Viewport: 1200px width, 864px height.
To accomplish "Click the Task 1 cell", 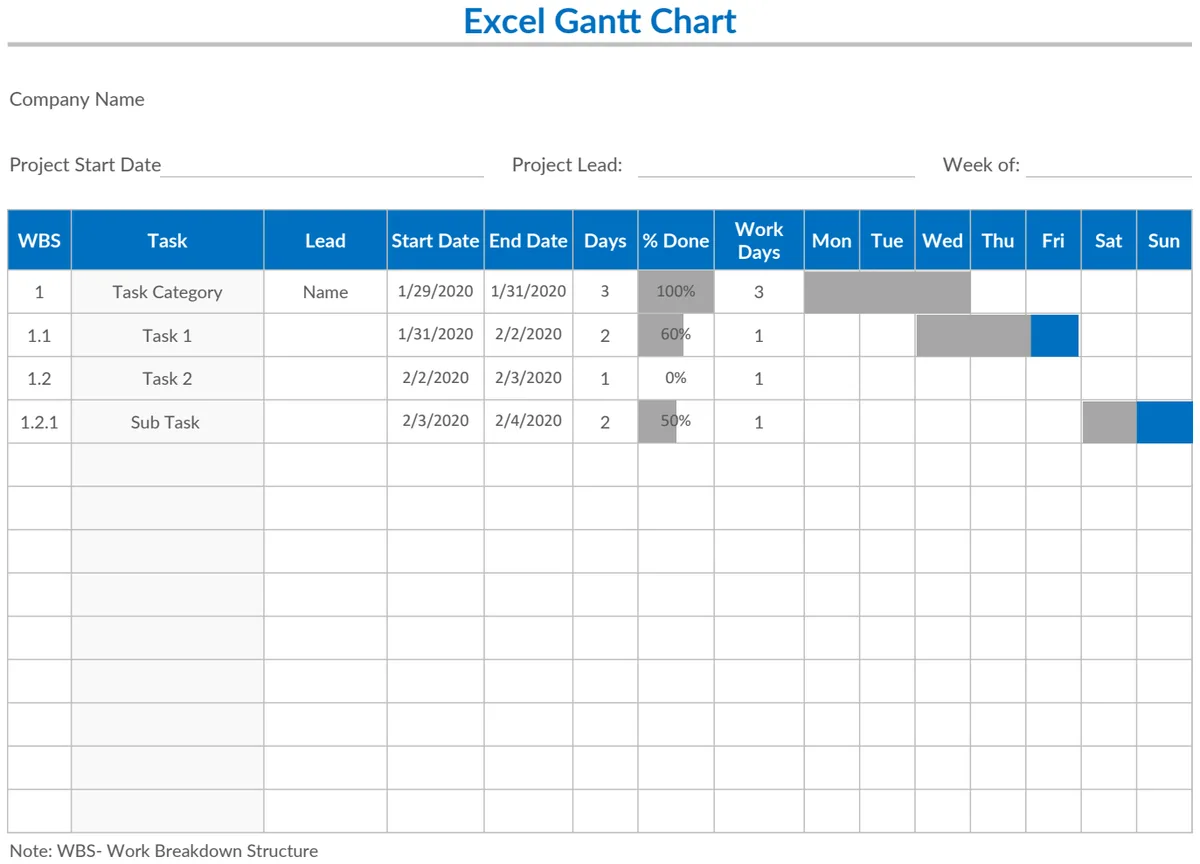I will [x=167, y=335].
